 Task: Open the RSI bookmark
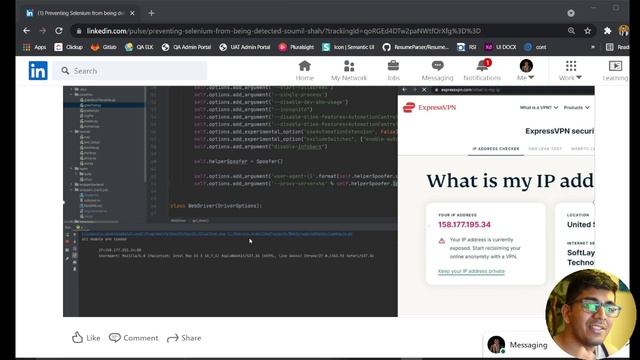click(x=467, y=47)
